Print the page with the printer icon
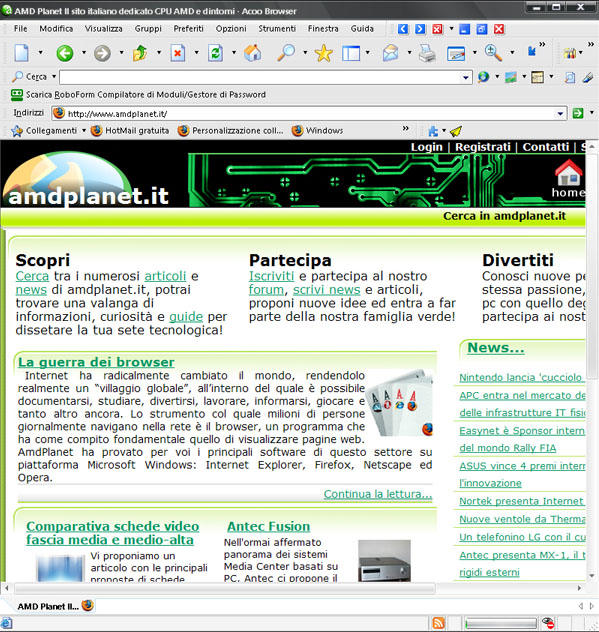This screenshot has width=599, height=632. tap(427, 53)
